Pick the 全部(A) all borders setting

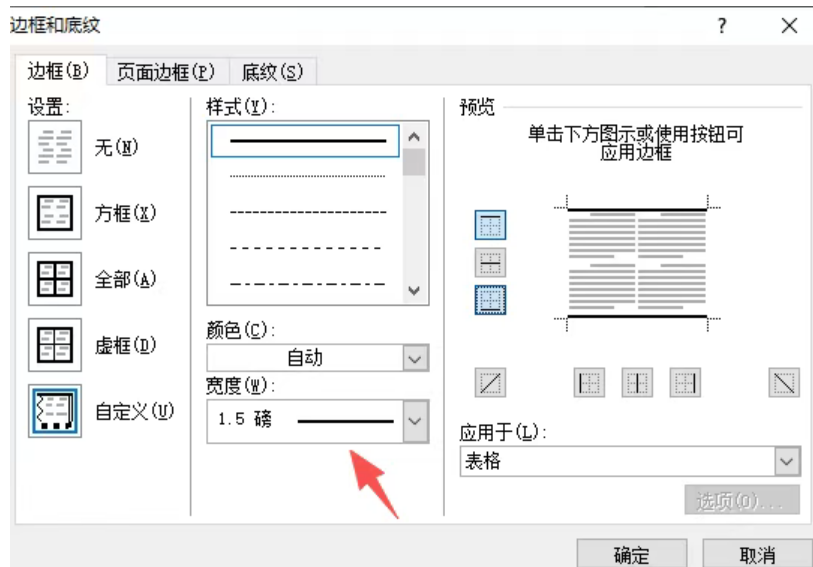pyautogui.click(x=54, y=279)
